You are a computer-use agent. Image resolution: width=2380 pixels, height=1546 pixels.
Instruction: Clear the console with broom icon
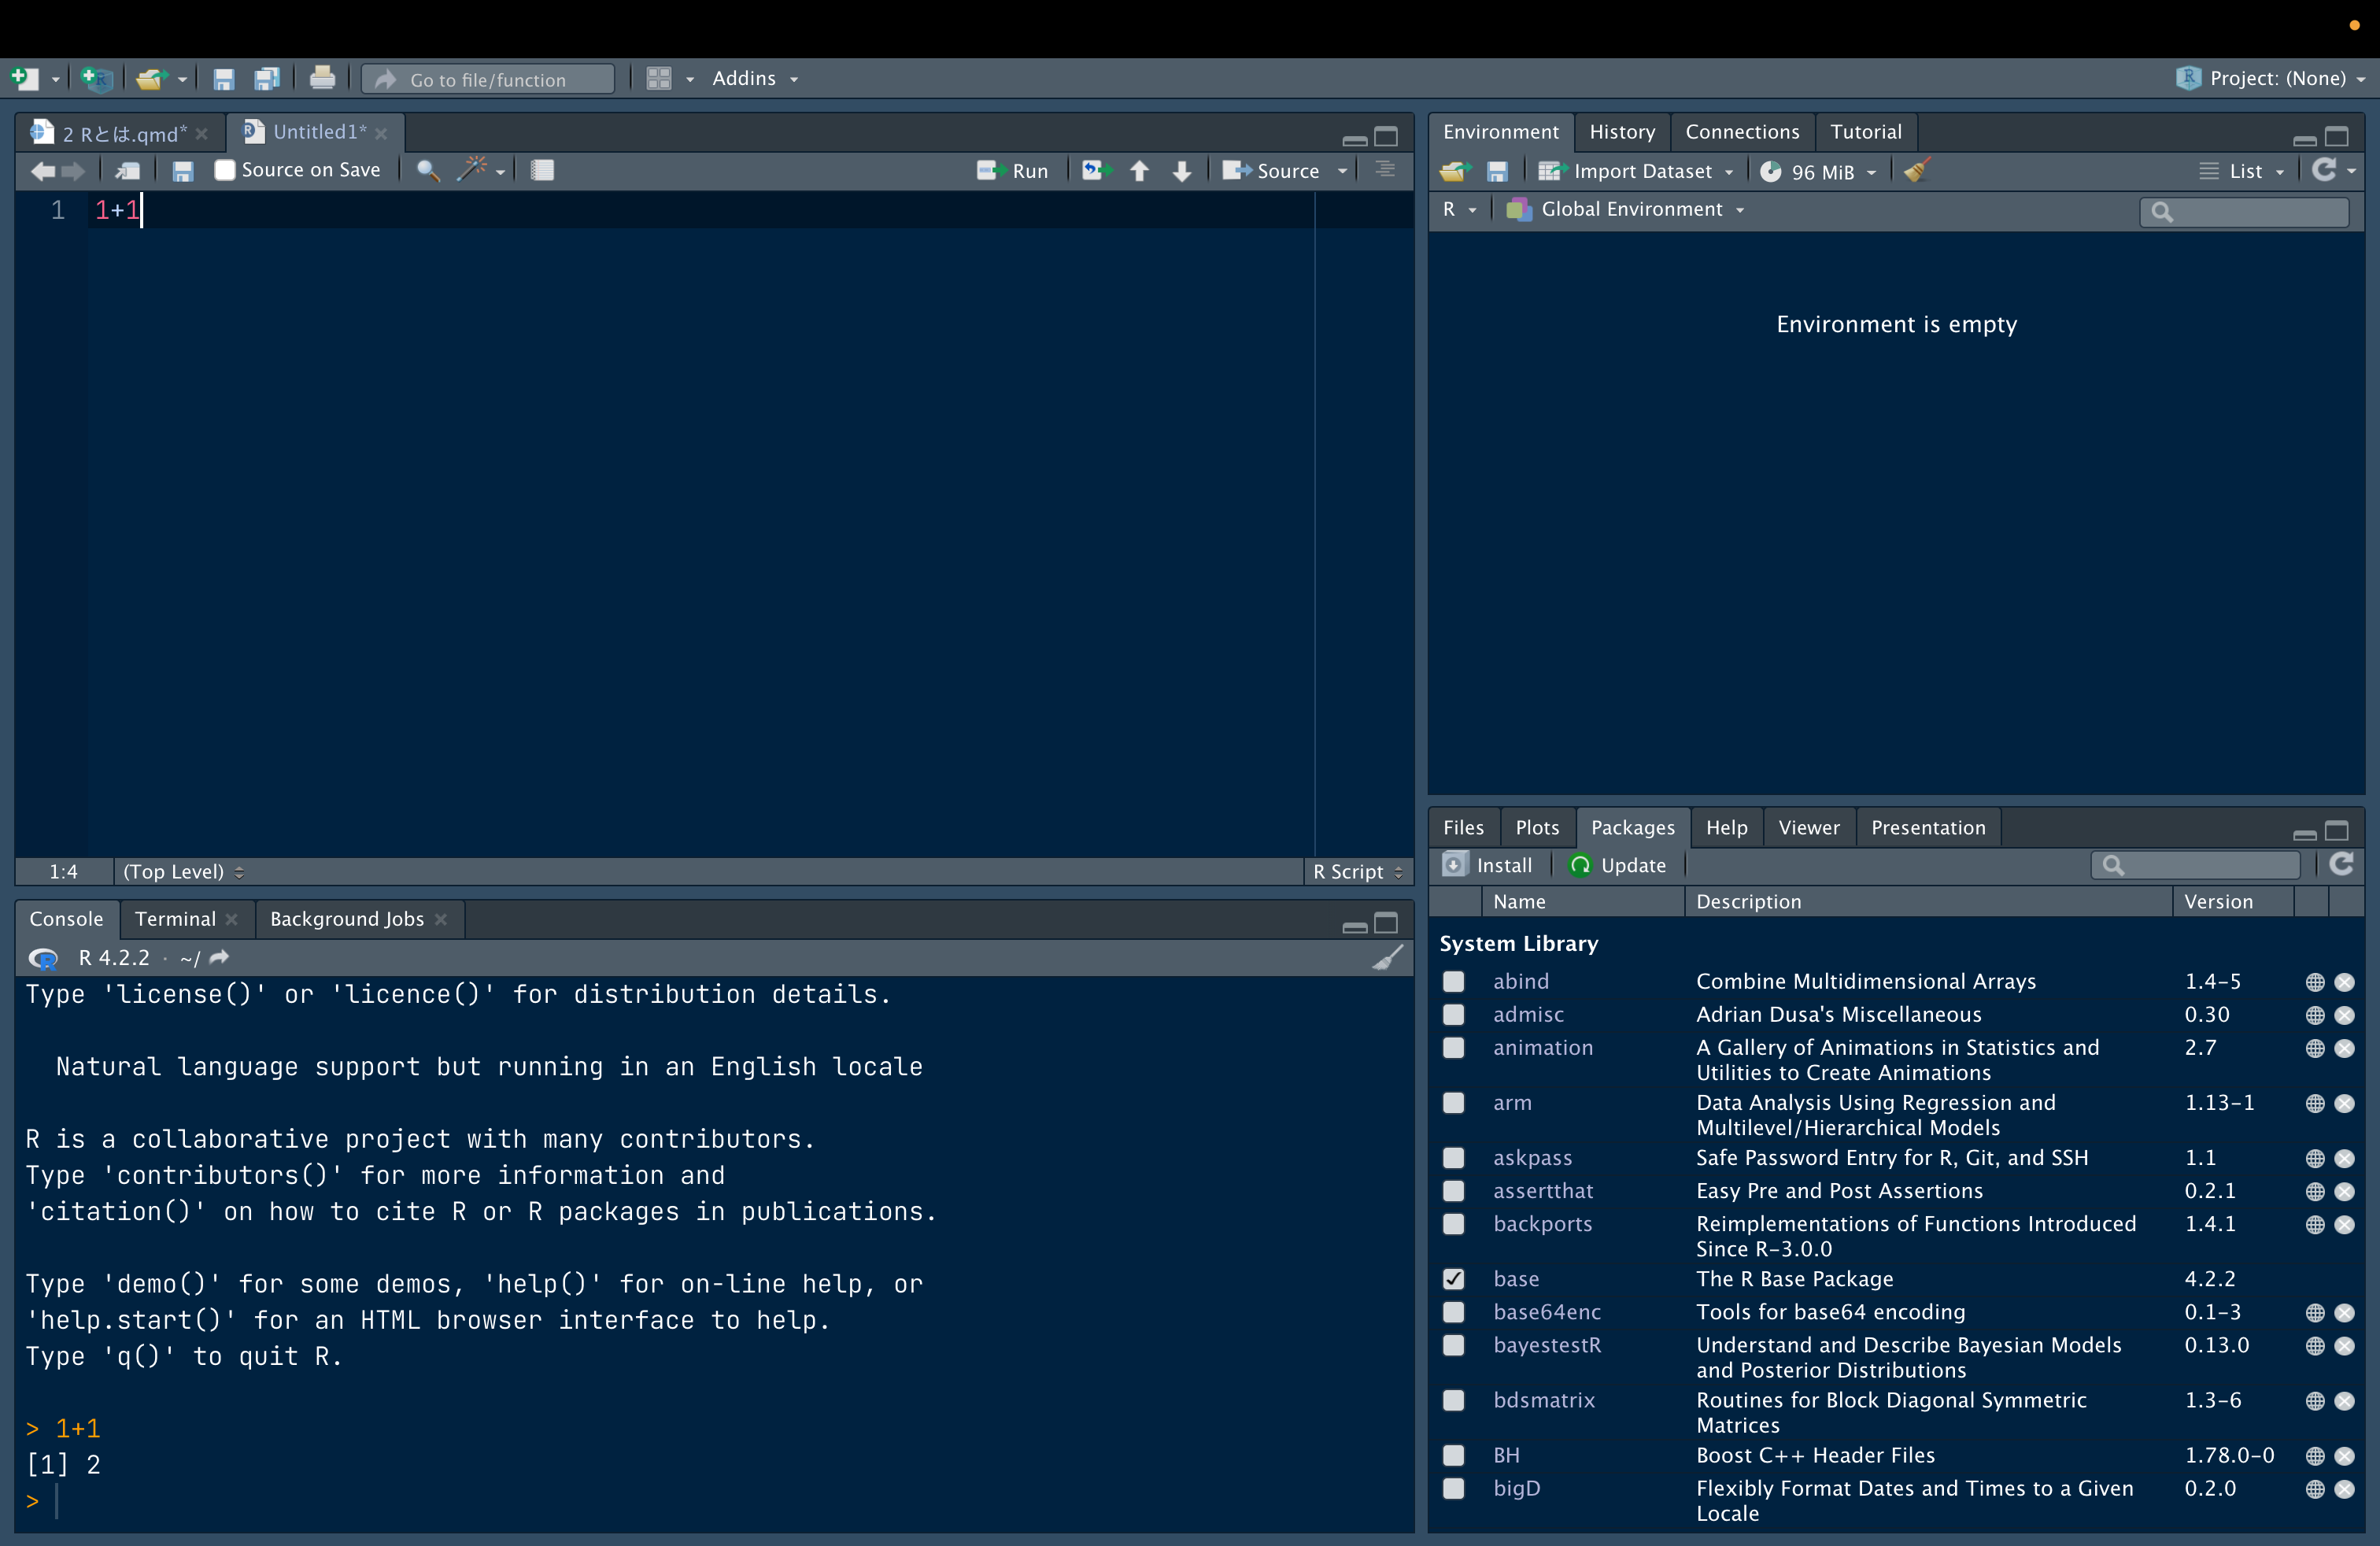tap(1387, 958)
